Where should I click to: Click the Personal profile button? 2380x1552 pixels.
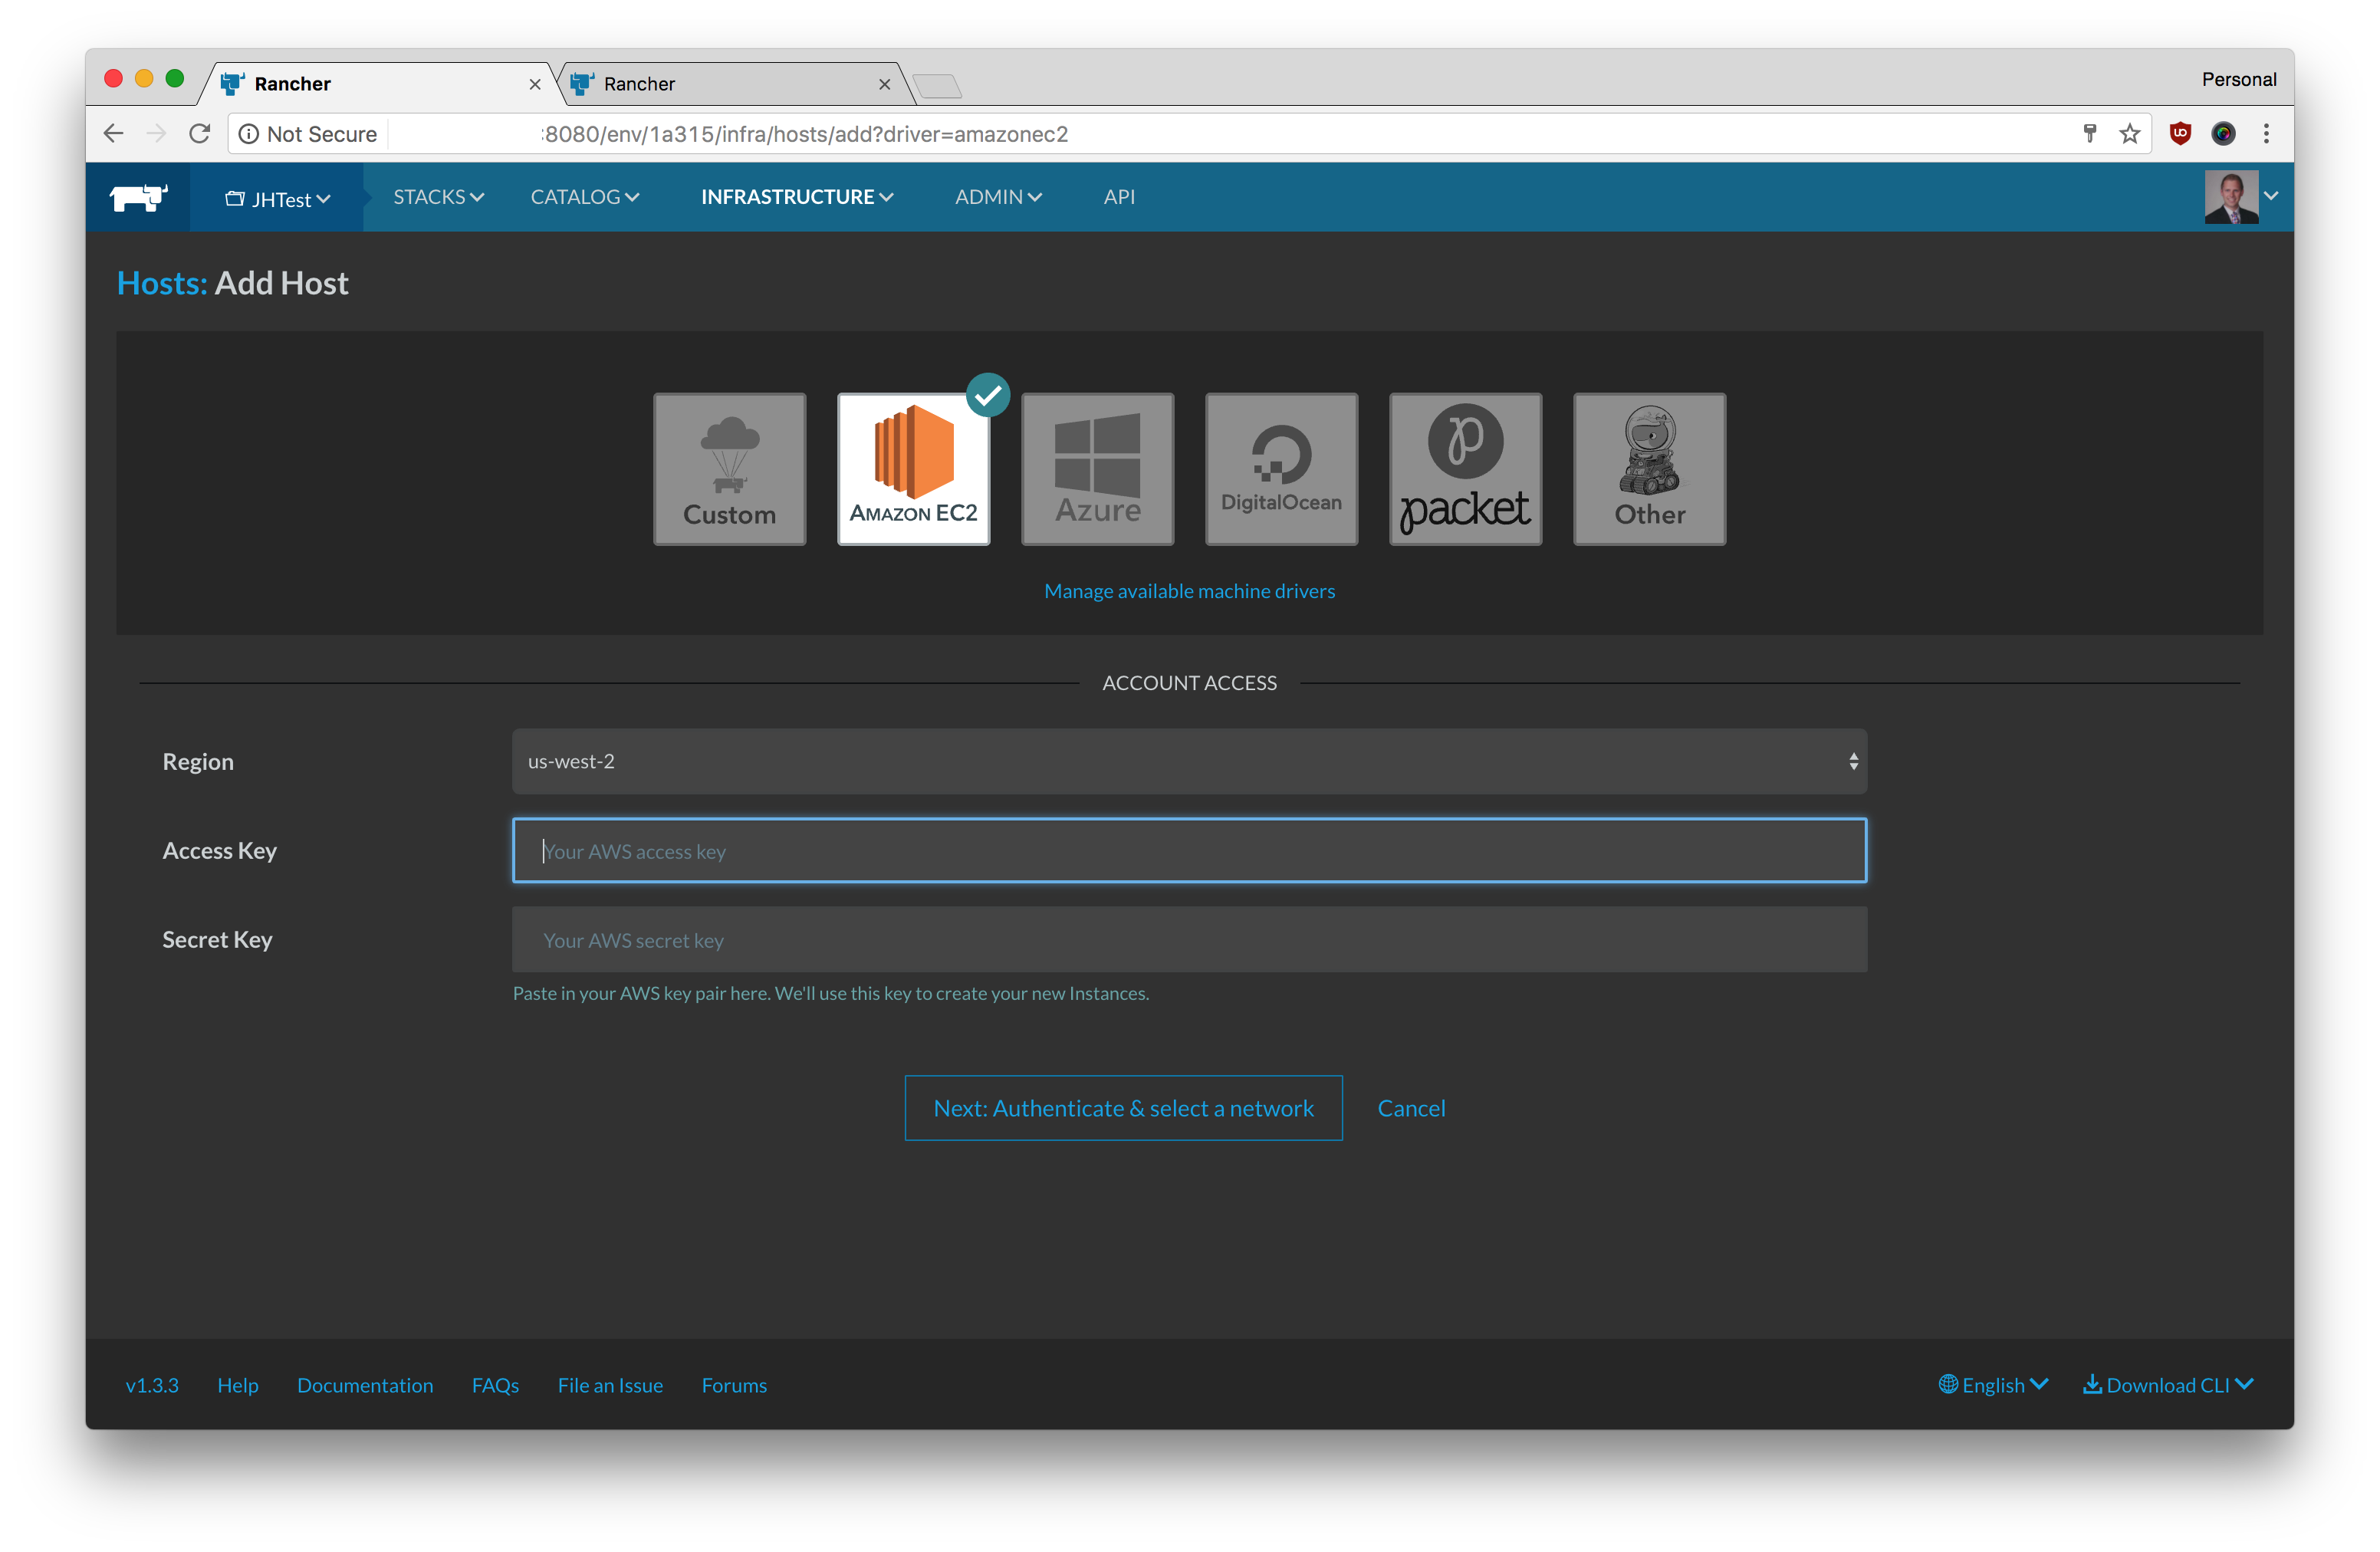(2238, 79)
